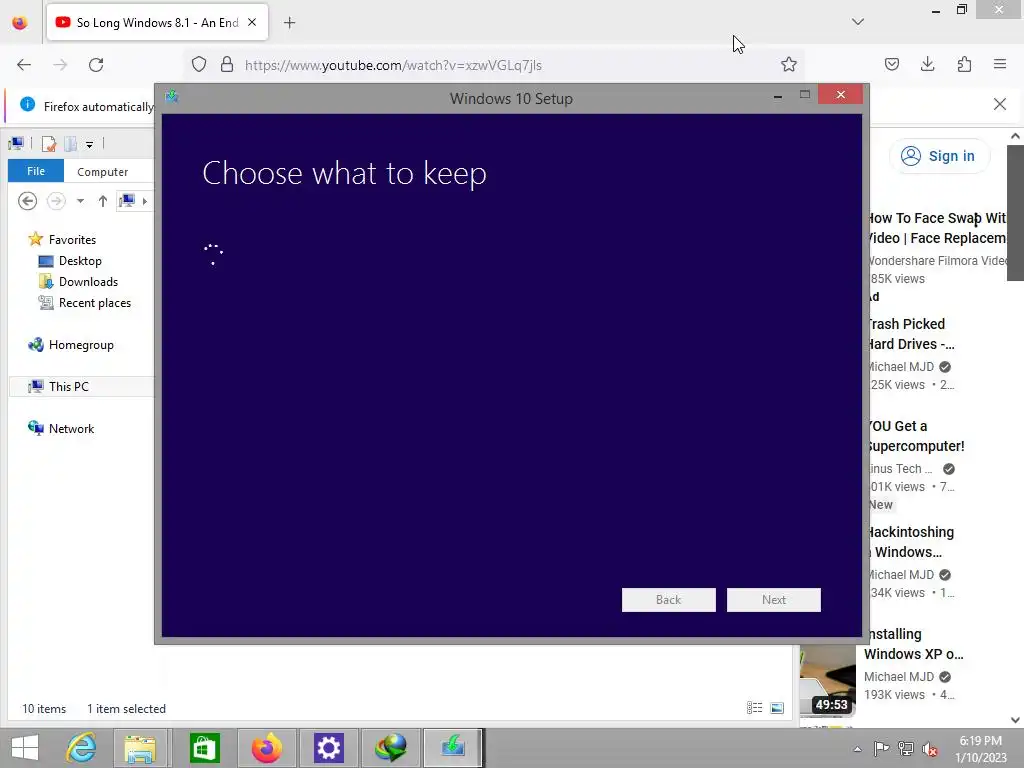This screenshot has height=768, width=1024.
Task: Click the YouTube address bar
Action: (496, 65)
